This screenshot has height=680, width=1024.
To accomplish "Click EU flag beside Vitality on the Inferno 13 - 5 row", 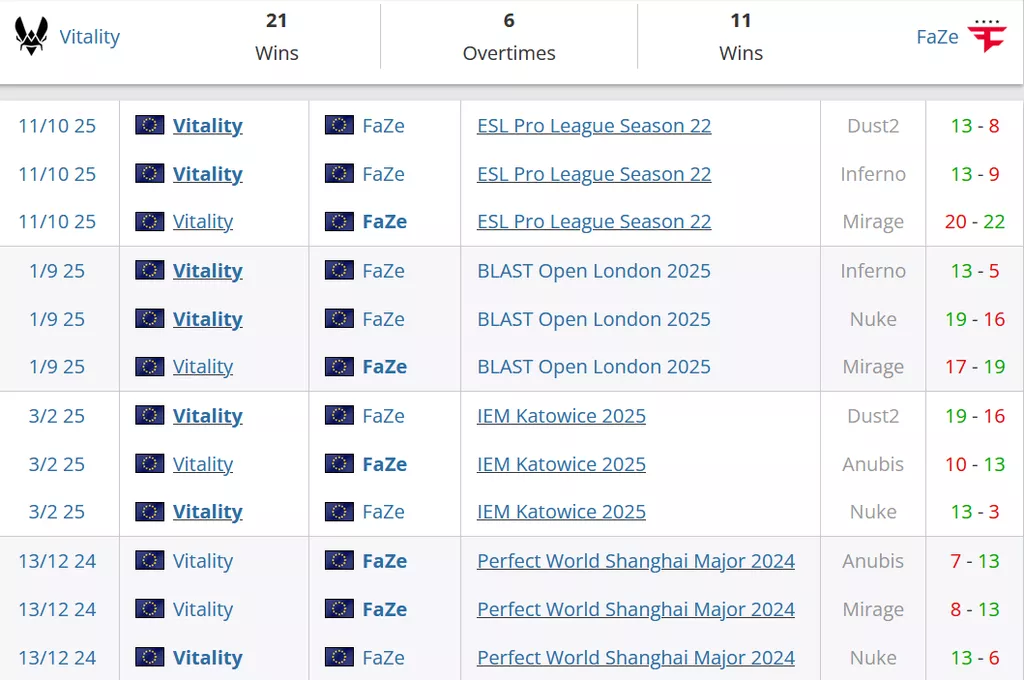I will tap(150, 271).
